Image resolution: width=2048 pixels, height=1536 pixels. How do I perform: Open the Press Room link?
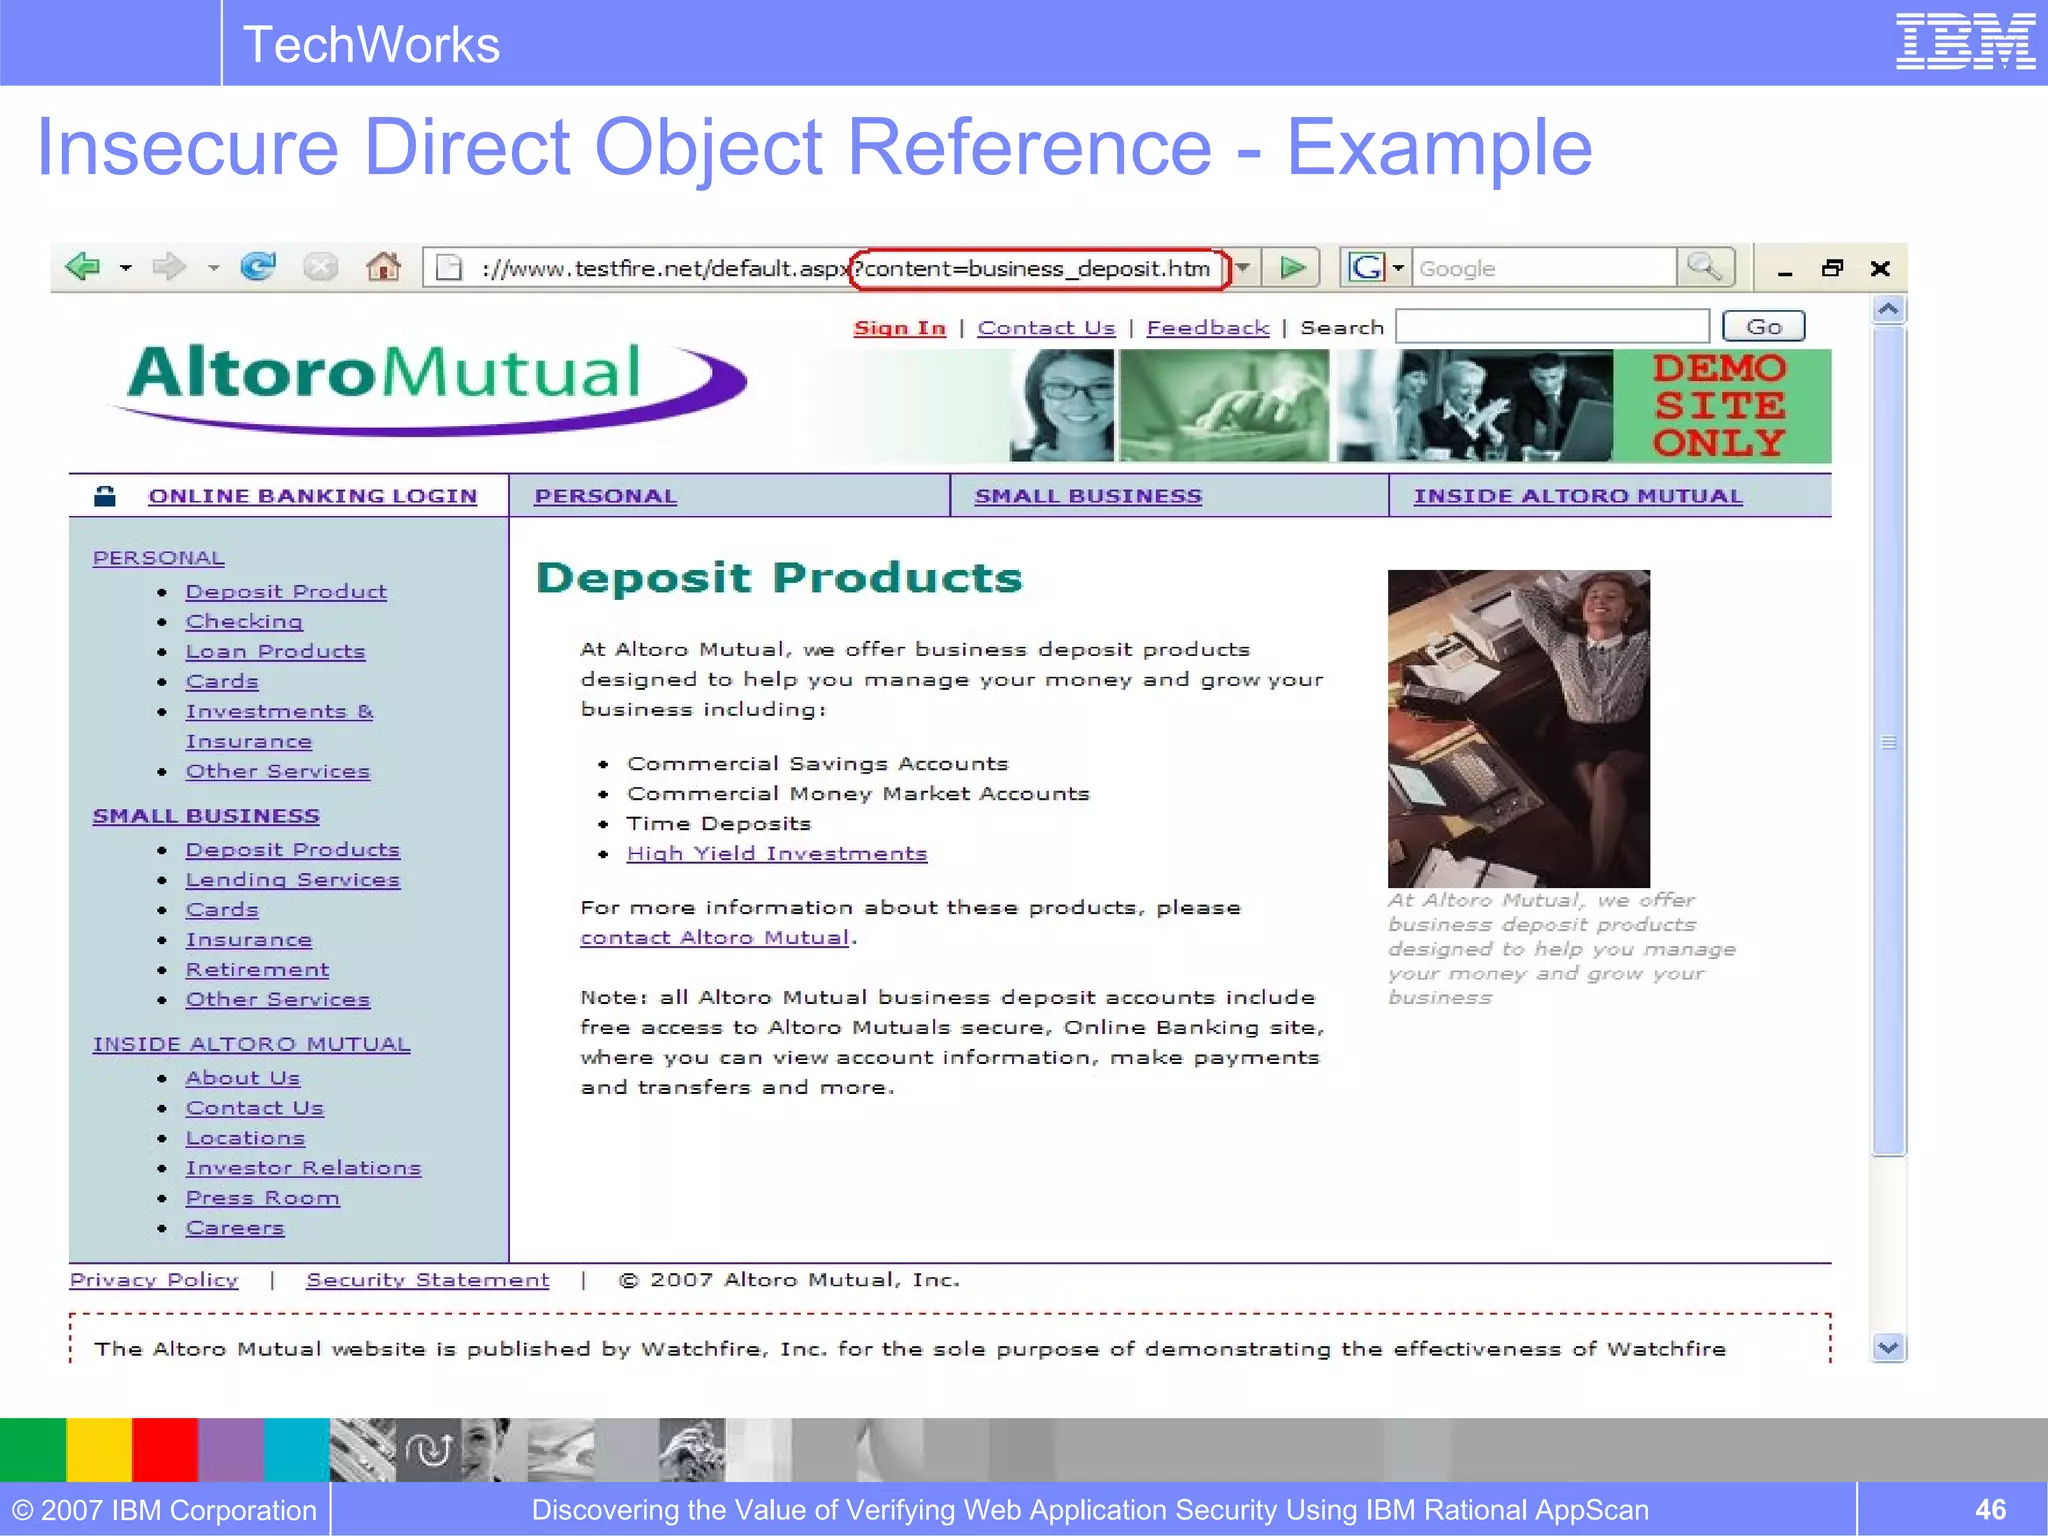coord(262,1198)
